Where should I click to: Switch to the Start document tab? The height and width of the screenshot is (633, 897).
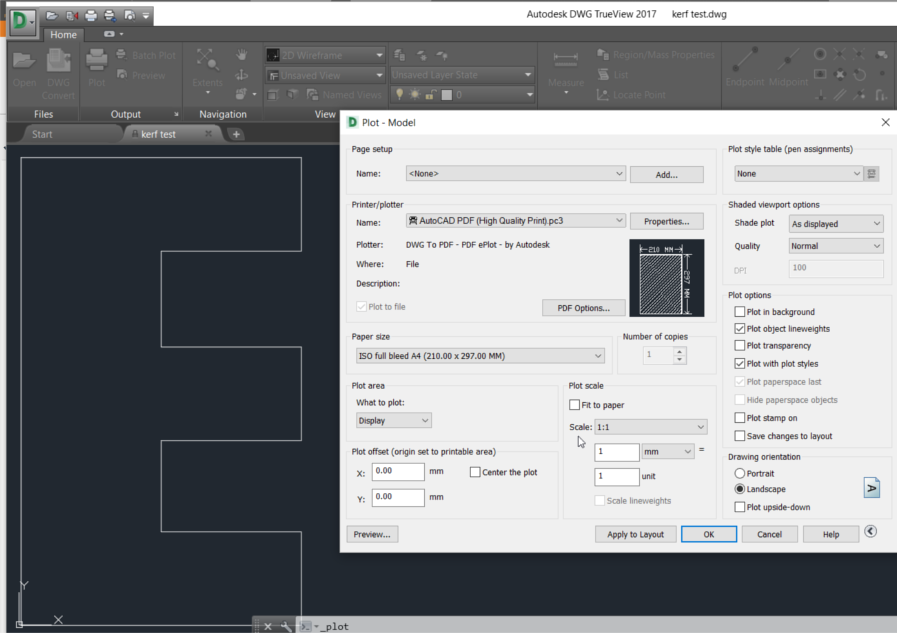point(42,134)
